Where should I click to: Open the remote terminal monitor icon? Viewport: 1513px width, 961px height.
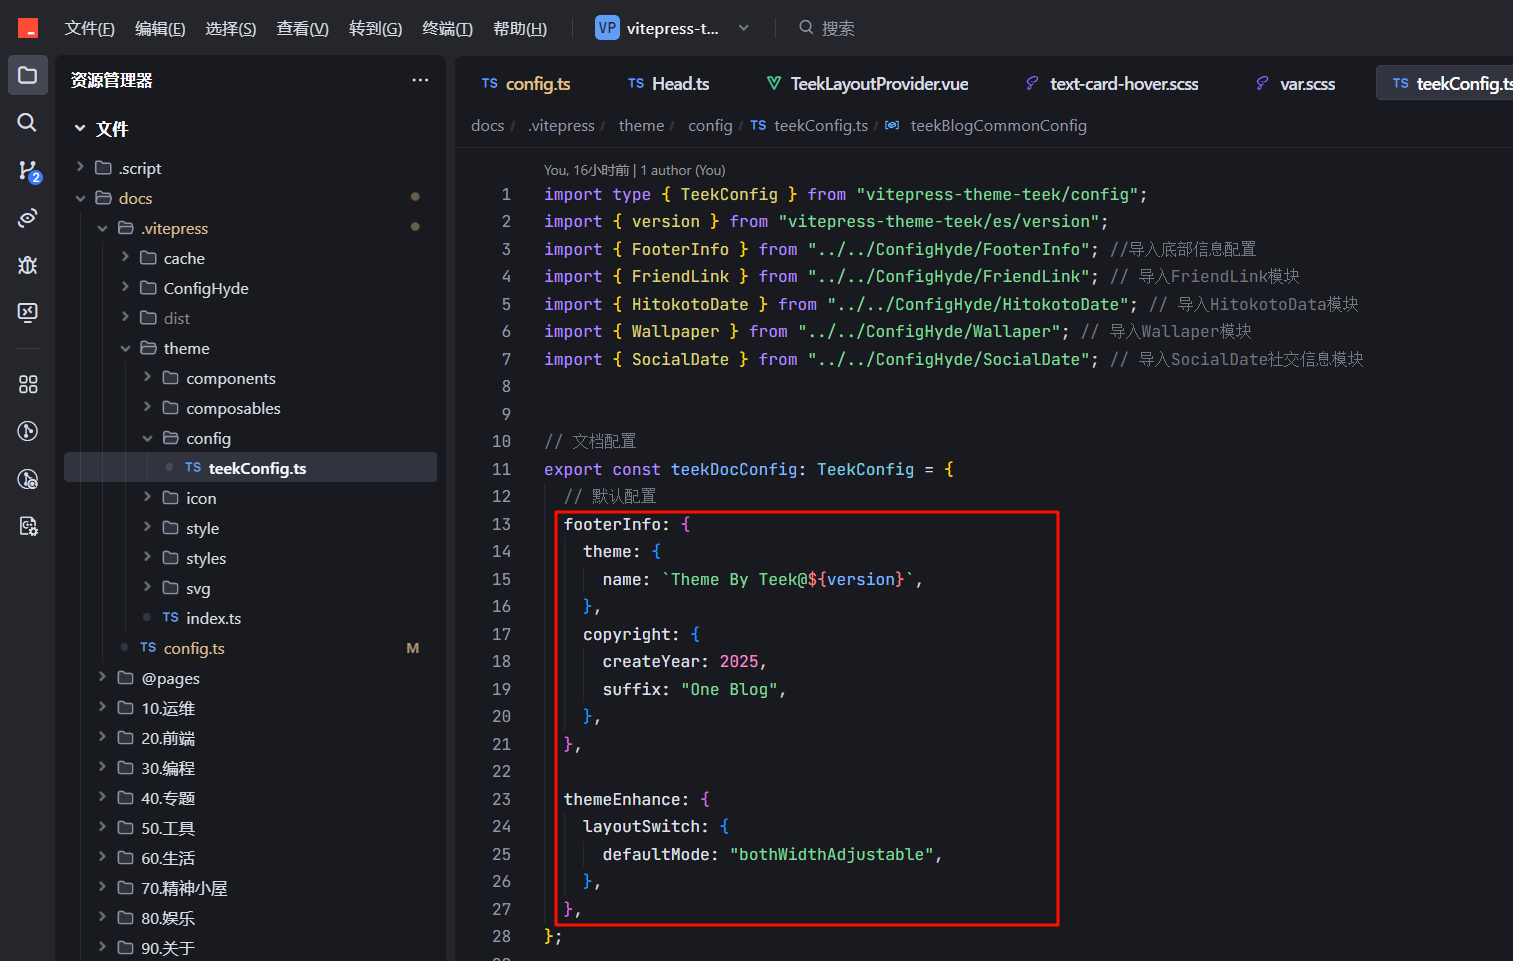28,312
